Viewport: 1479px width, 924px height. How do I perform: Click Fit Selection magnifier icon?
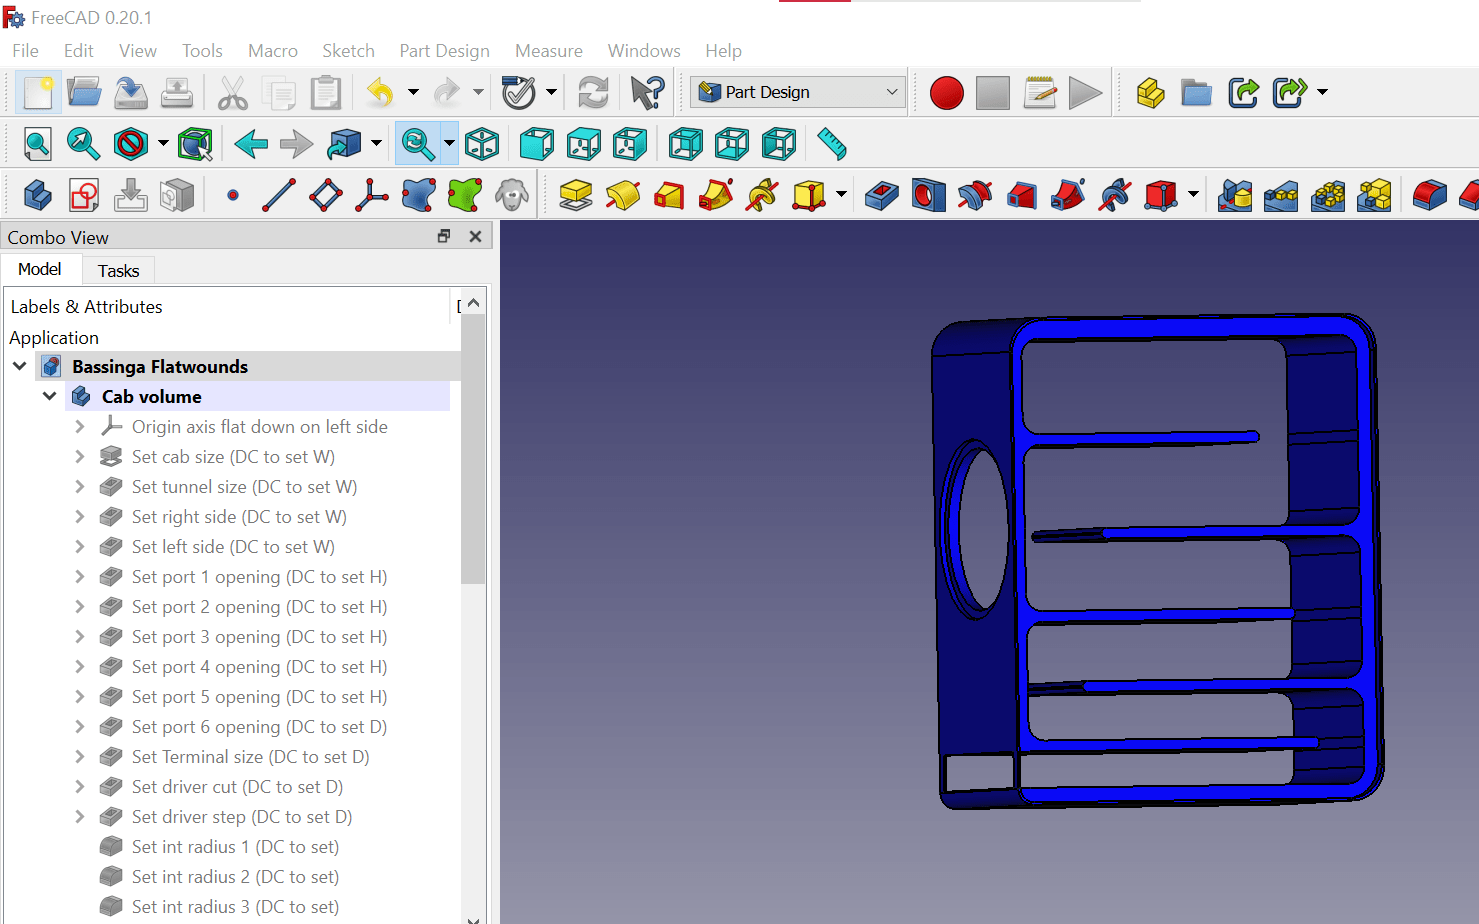(x=83, y=144)
